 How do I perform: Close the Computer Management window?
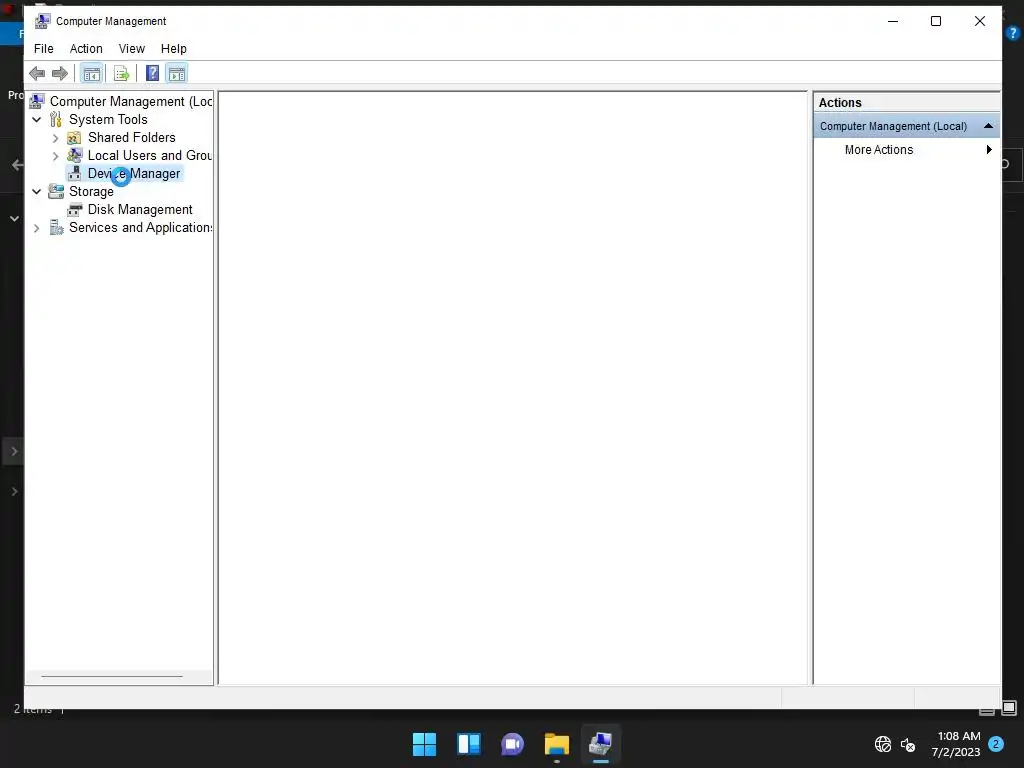[x=980, y=22]
